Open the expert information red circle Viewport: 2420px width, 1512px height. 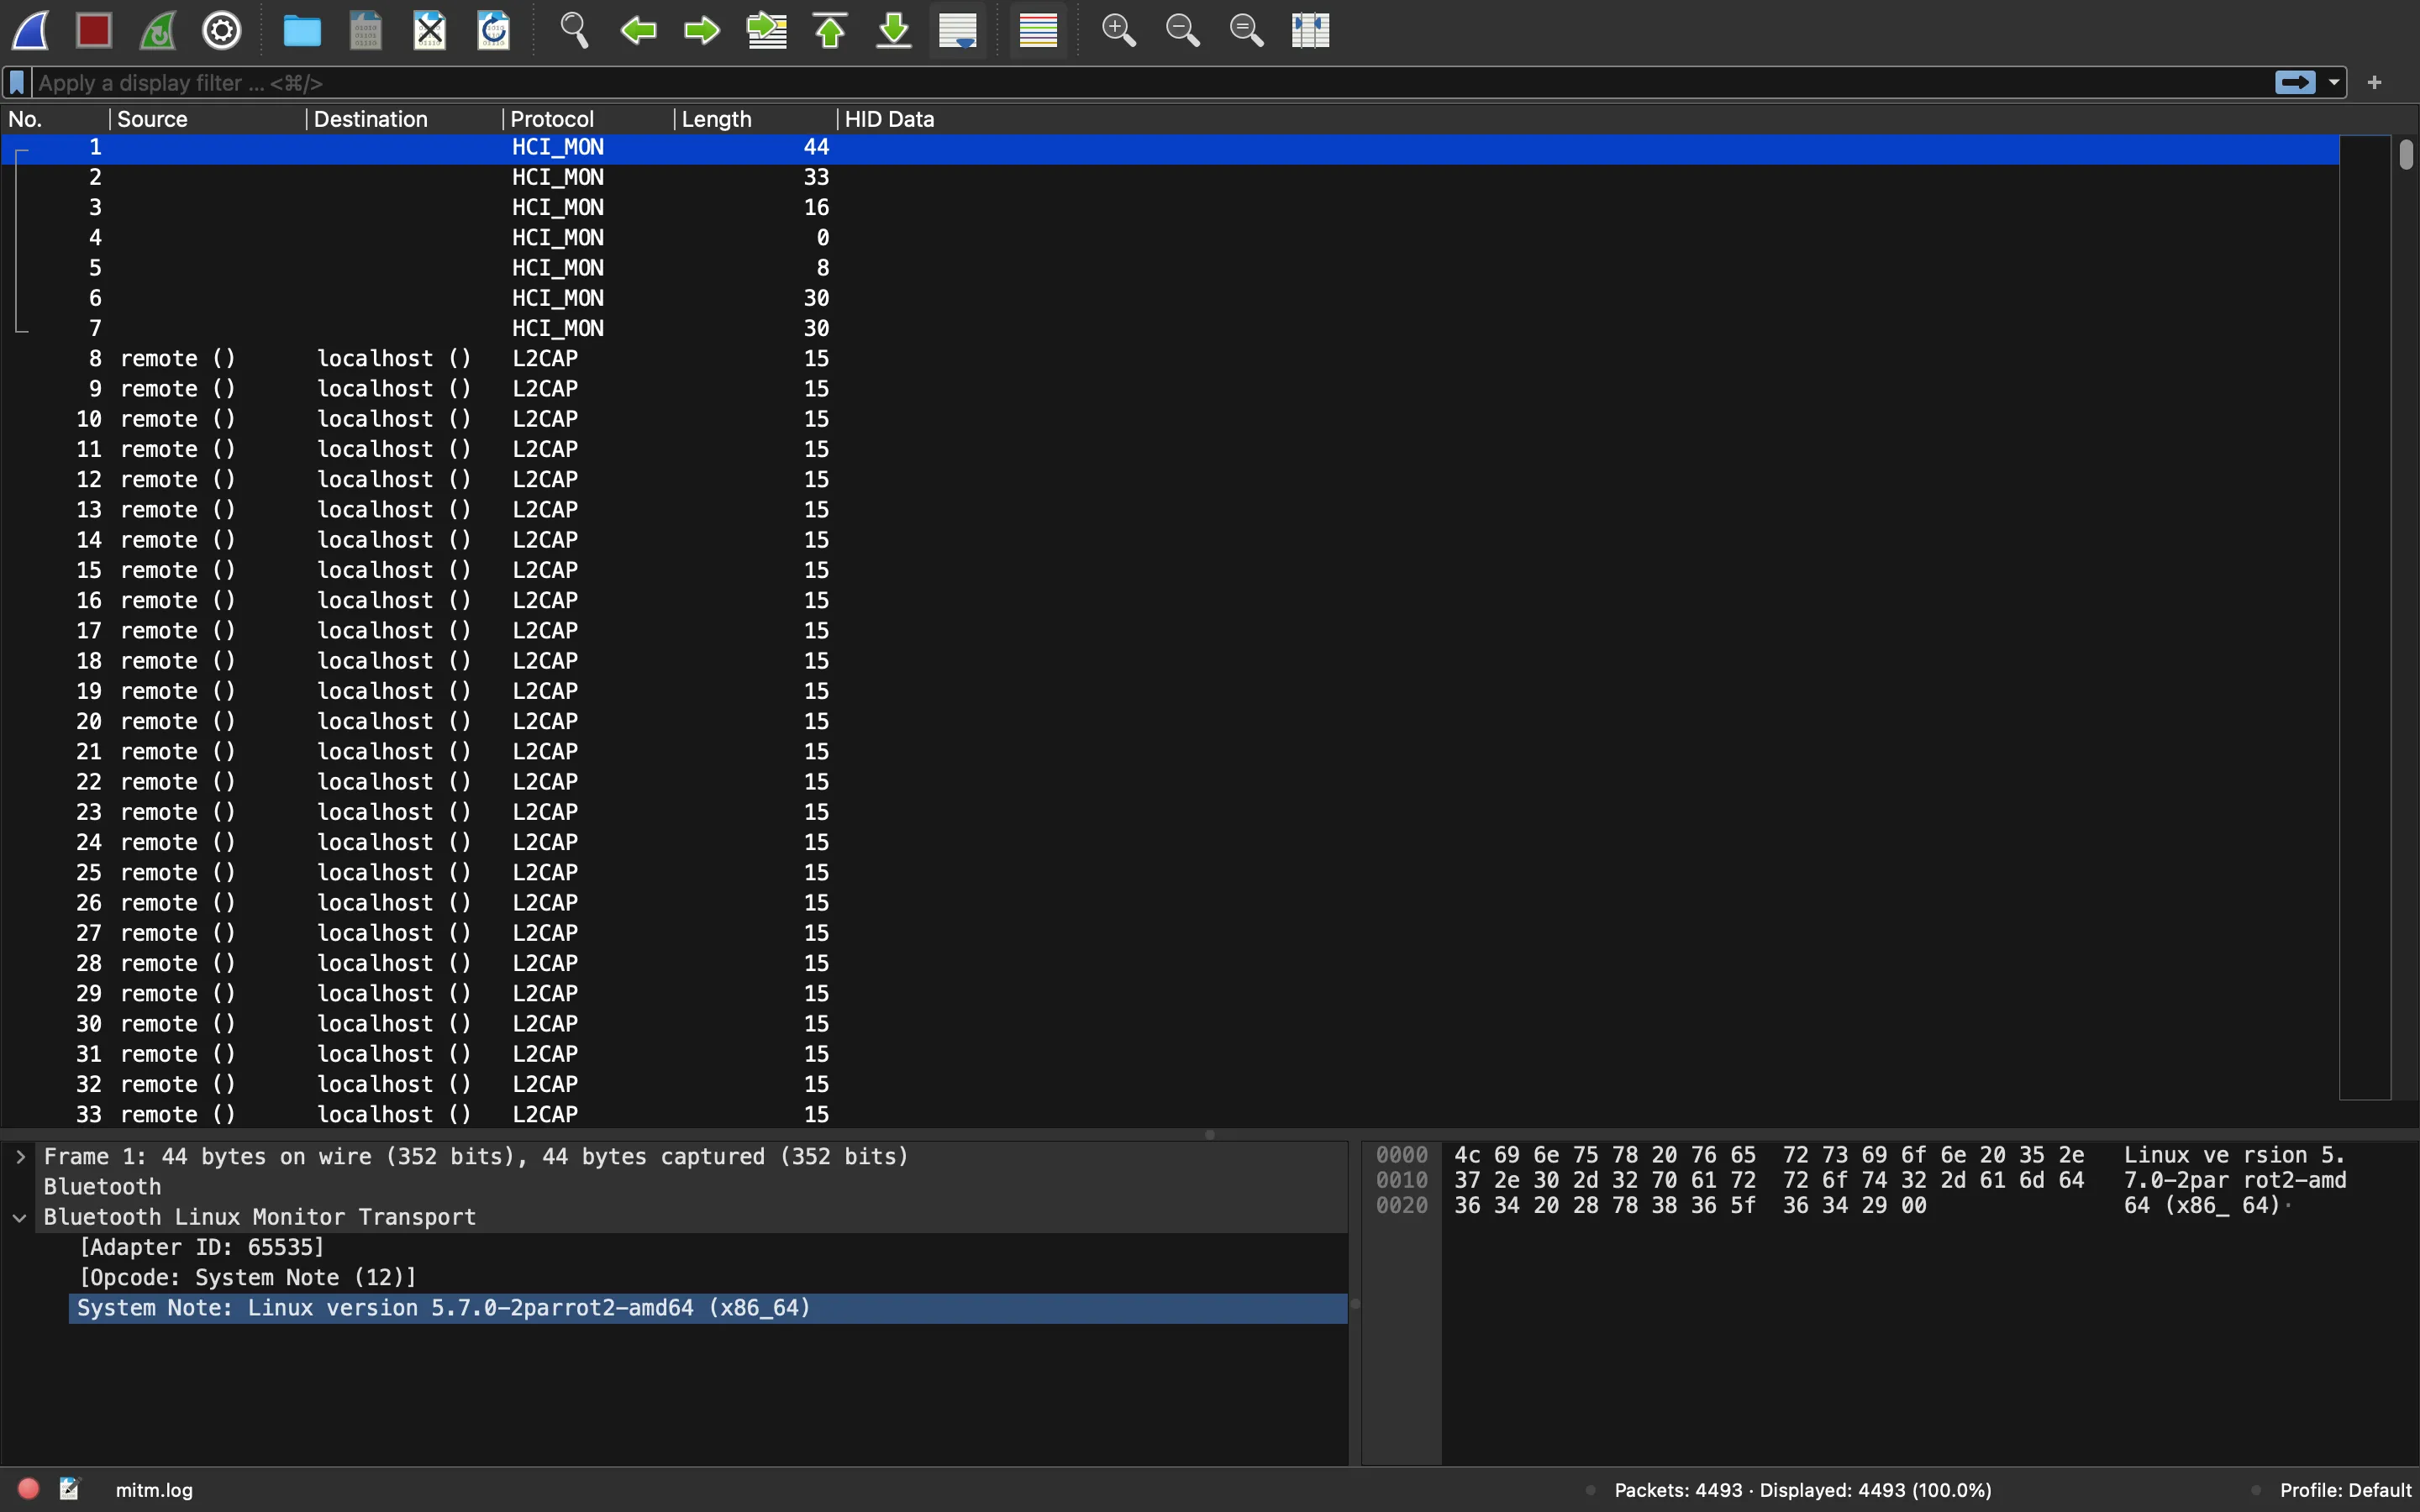pyautogui.click(x=29, y=1489)
